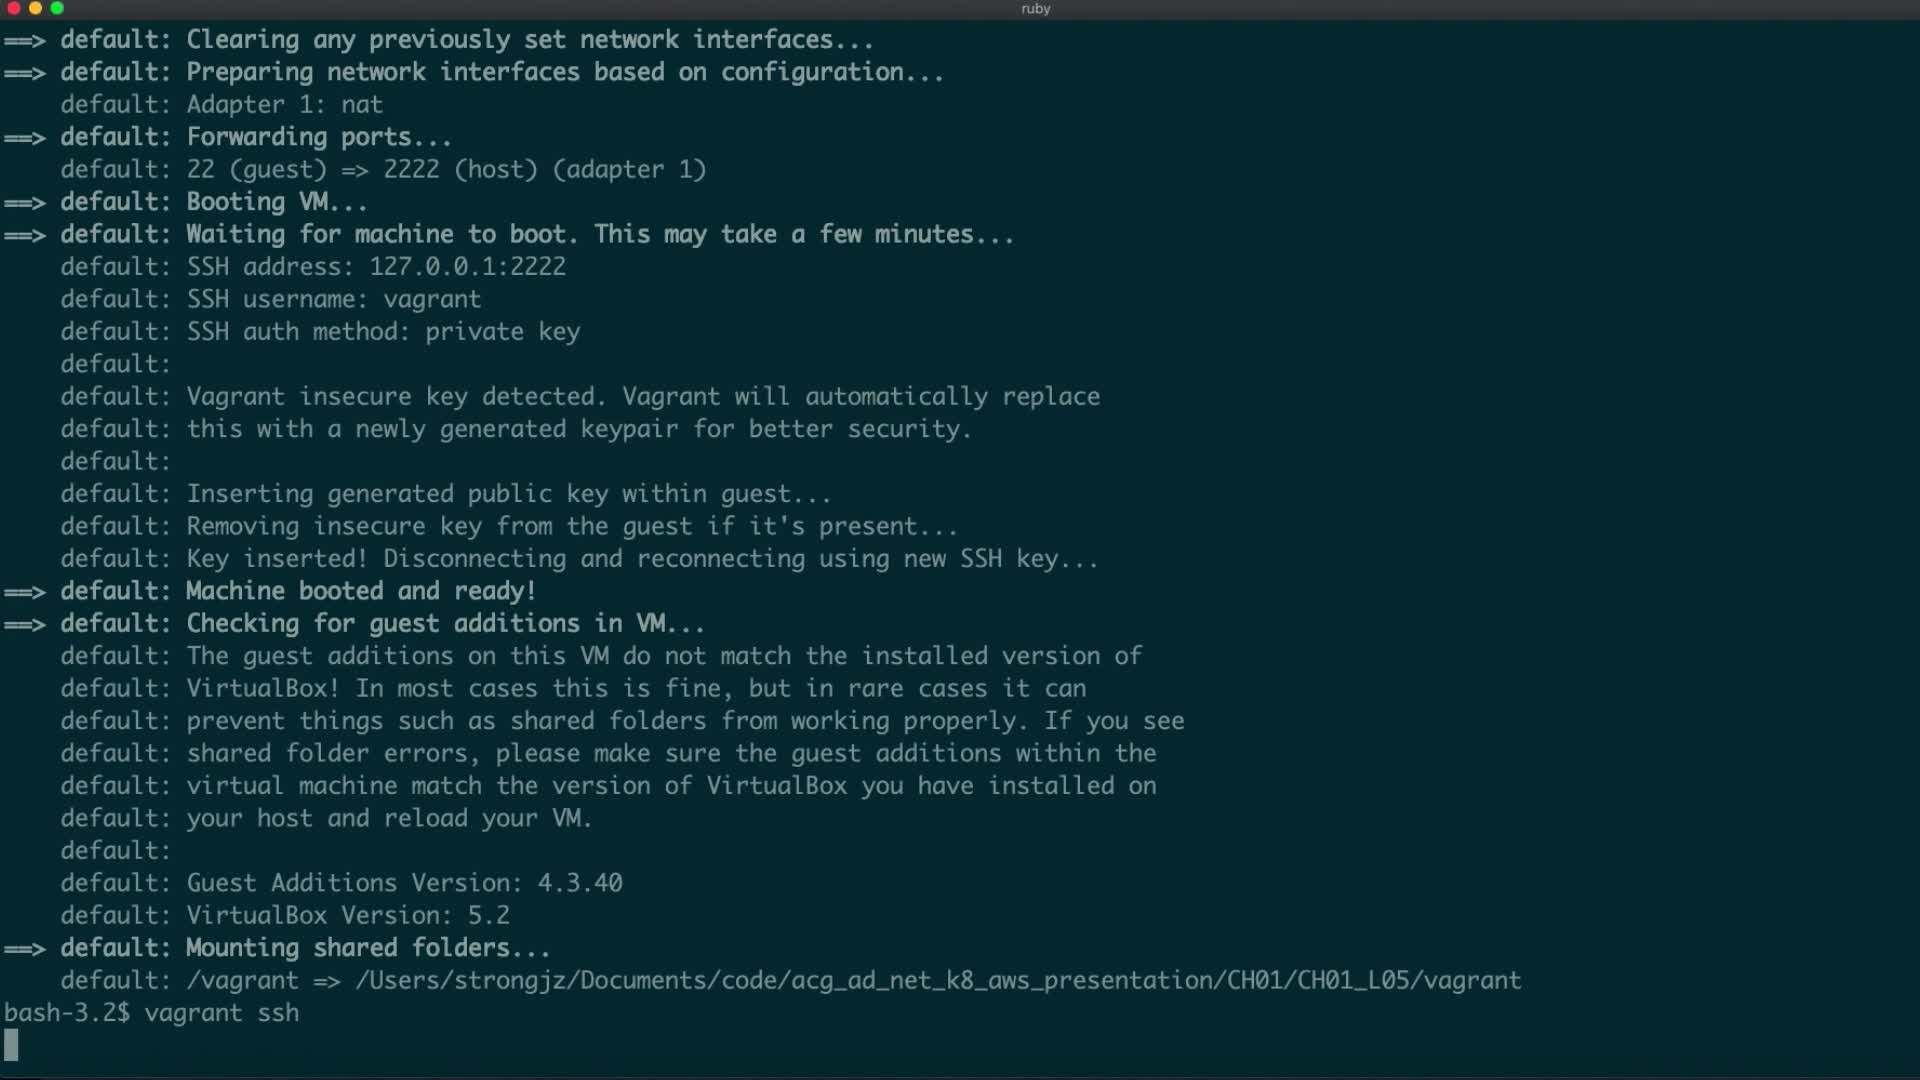Click the "Adapter 1: nat" line
Image resolution: width=1920 pixels, height=1080 pixels.
[x=284, y=105]
